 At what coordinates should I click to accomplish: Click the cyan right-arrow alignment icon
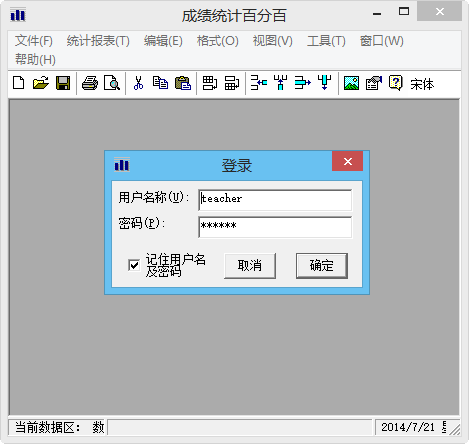tap(303, 83)
